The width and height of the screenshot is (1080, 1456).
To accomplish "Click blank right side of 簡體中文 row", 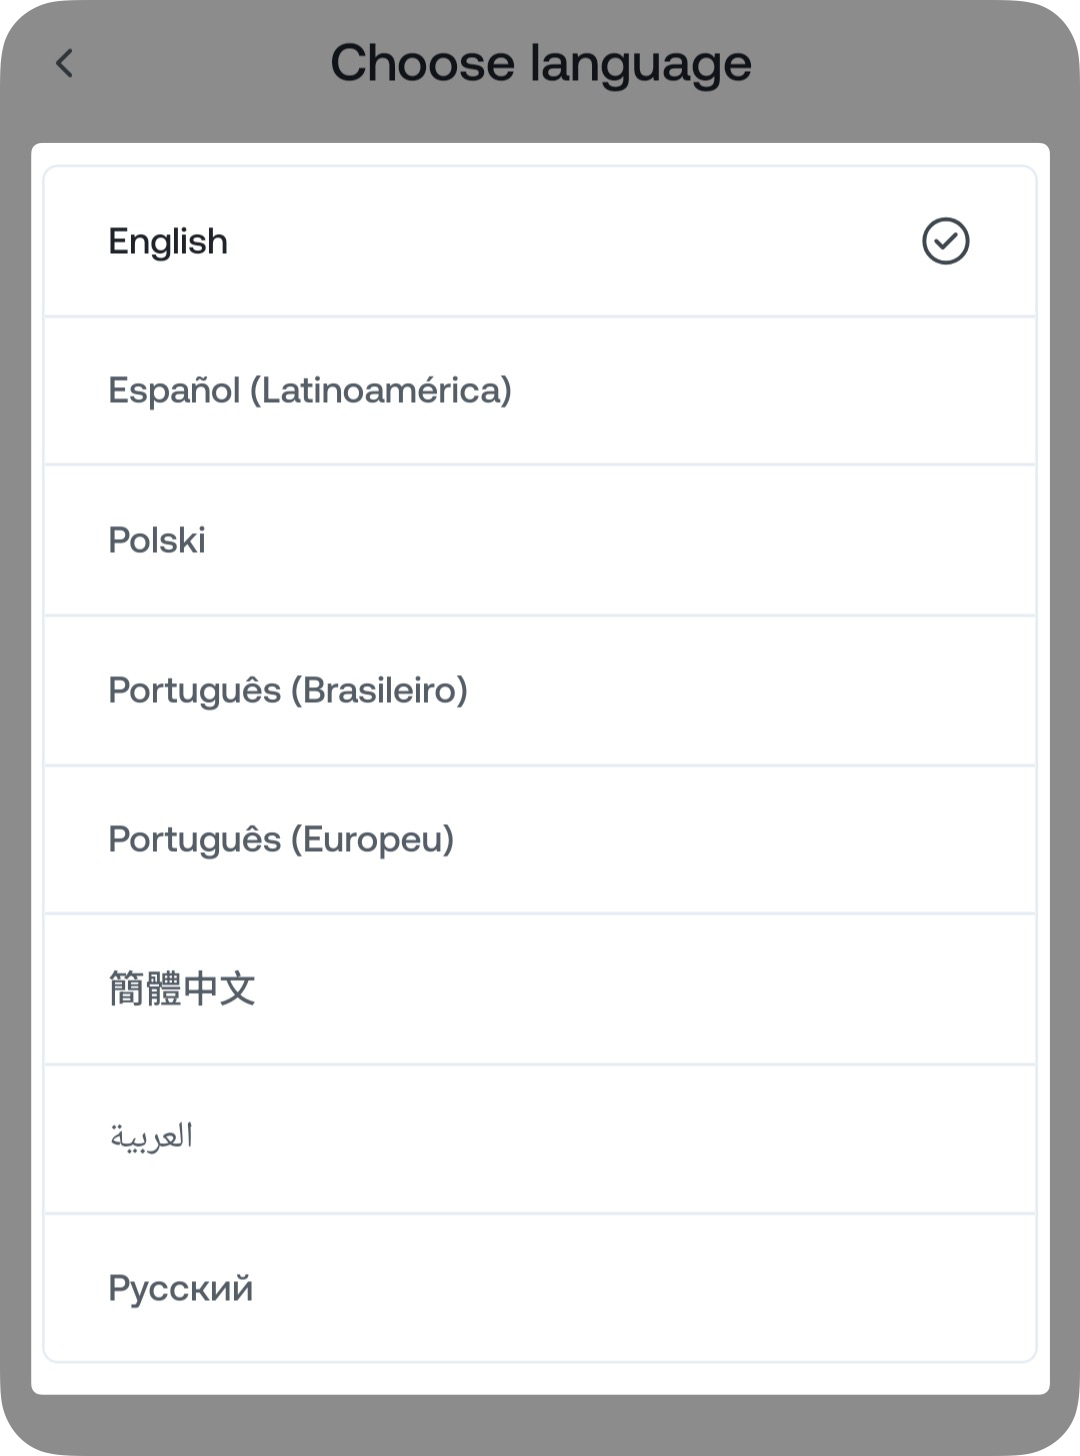I will [x=850, y=989].
